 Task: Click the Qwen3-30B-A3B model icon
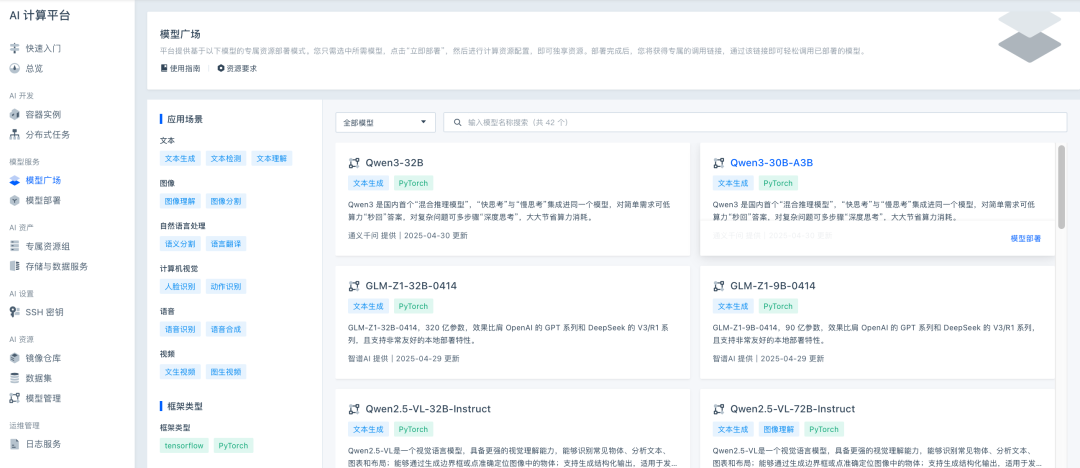coord(718,163)
